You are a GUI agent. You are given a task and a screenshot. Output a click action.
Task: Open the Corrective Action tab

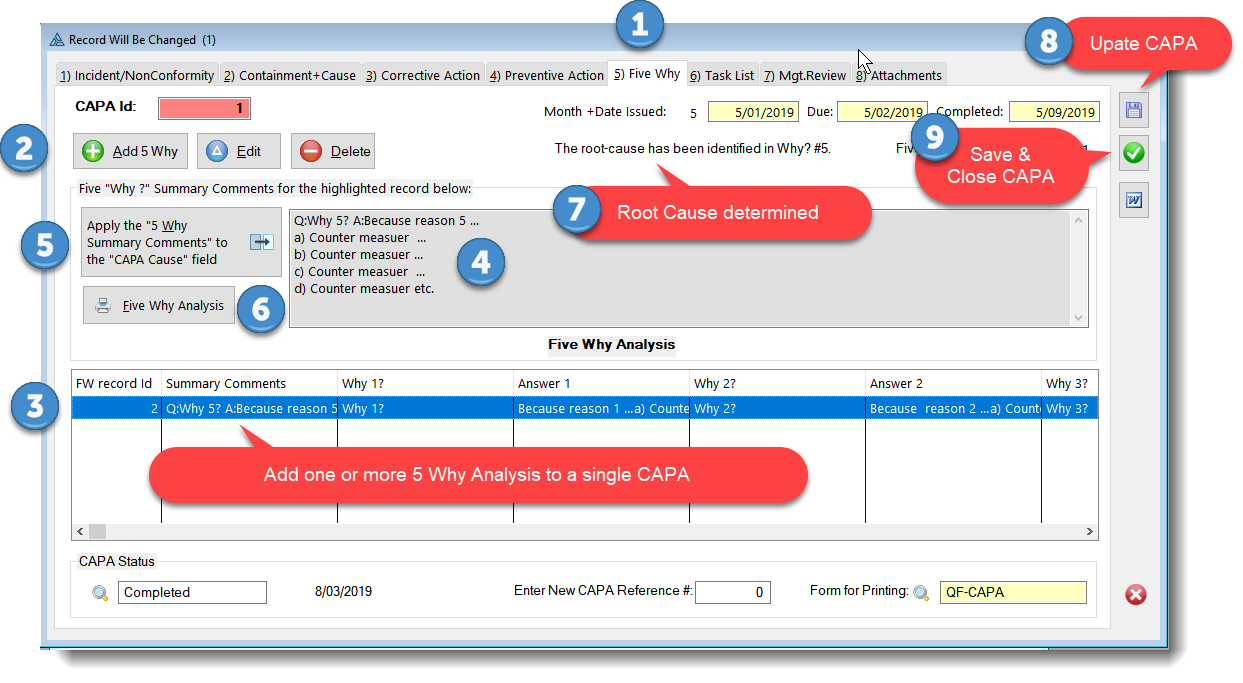click(422, 75)
